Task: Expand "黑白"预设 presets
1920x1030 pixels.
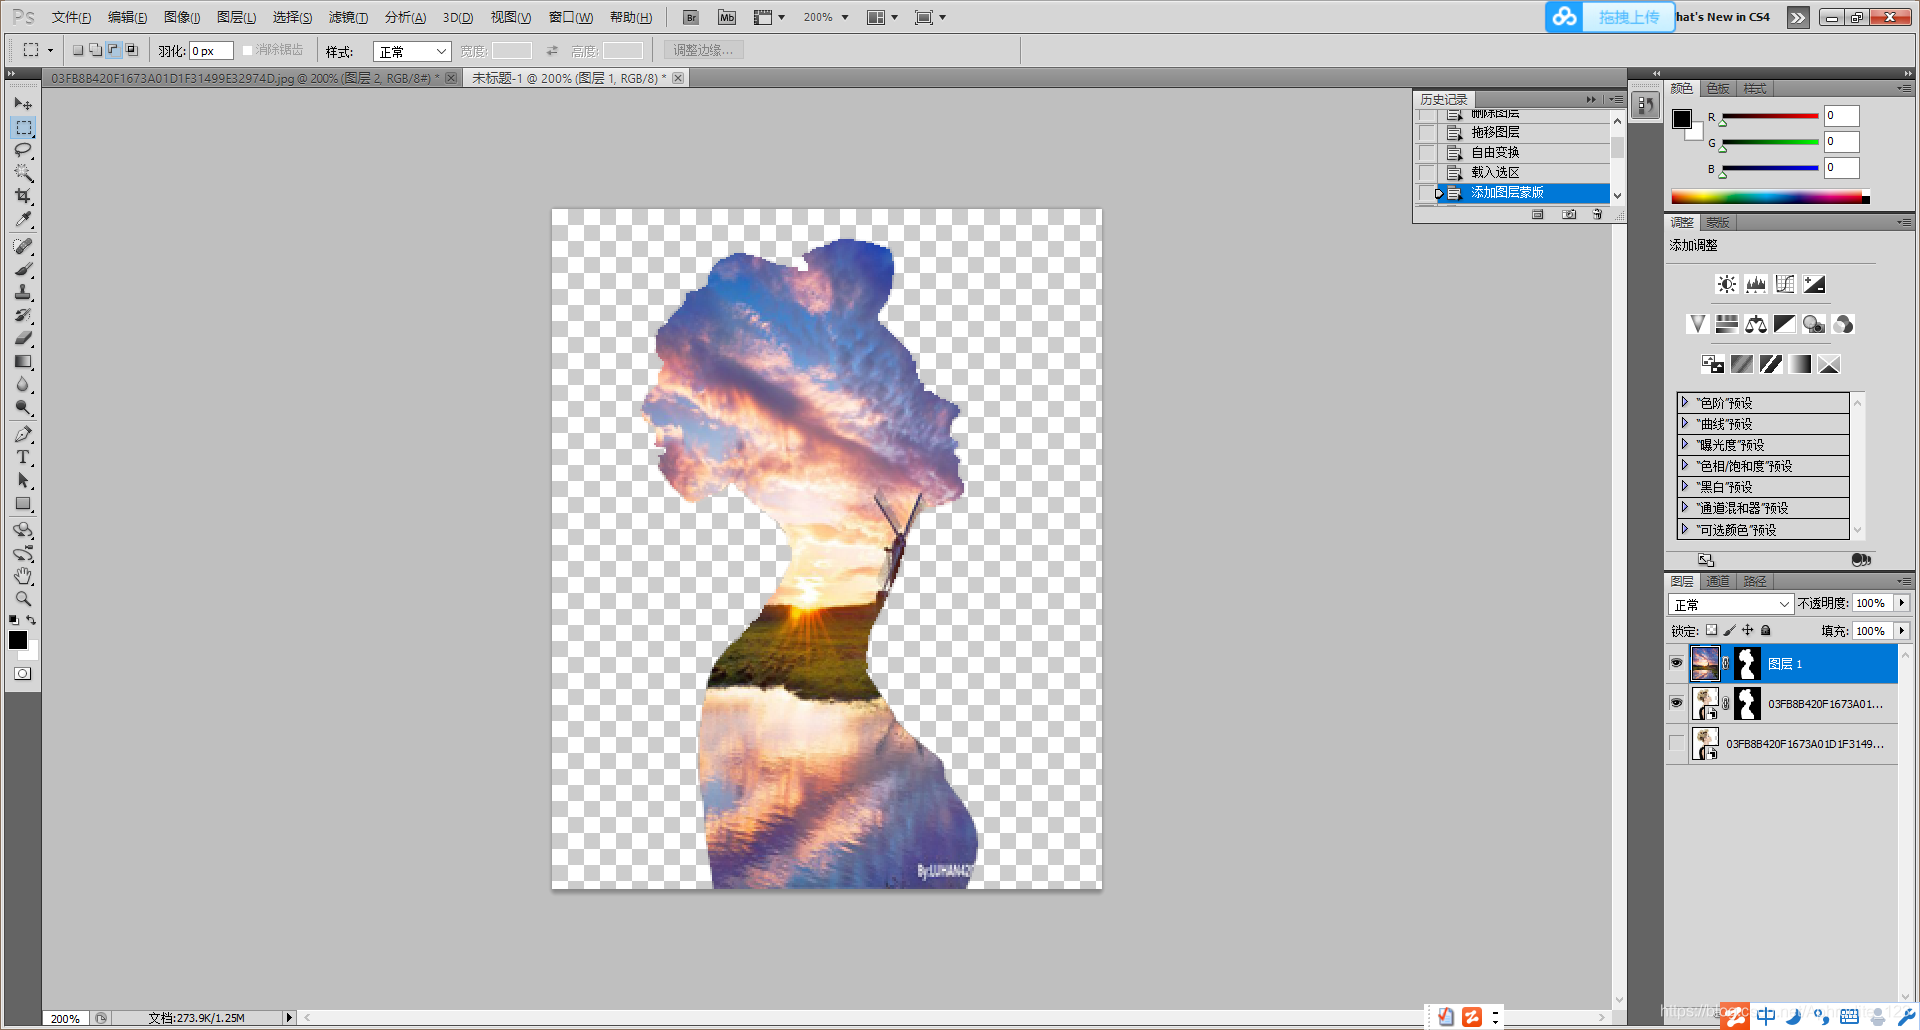Action: click(x=1684, y=486)
